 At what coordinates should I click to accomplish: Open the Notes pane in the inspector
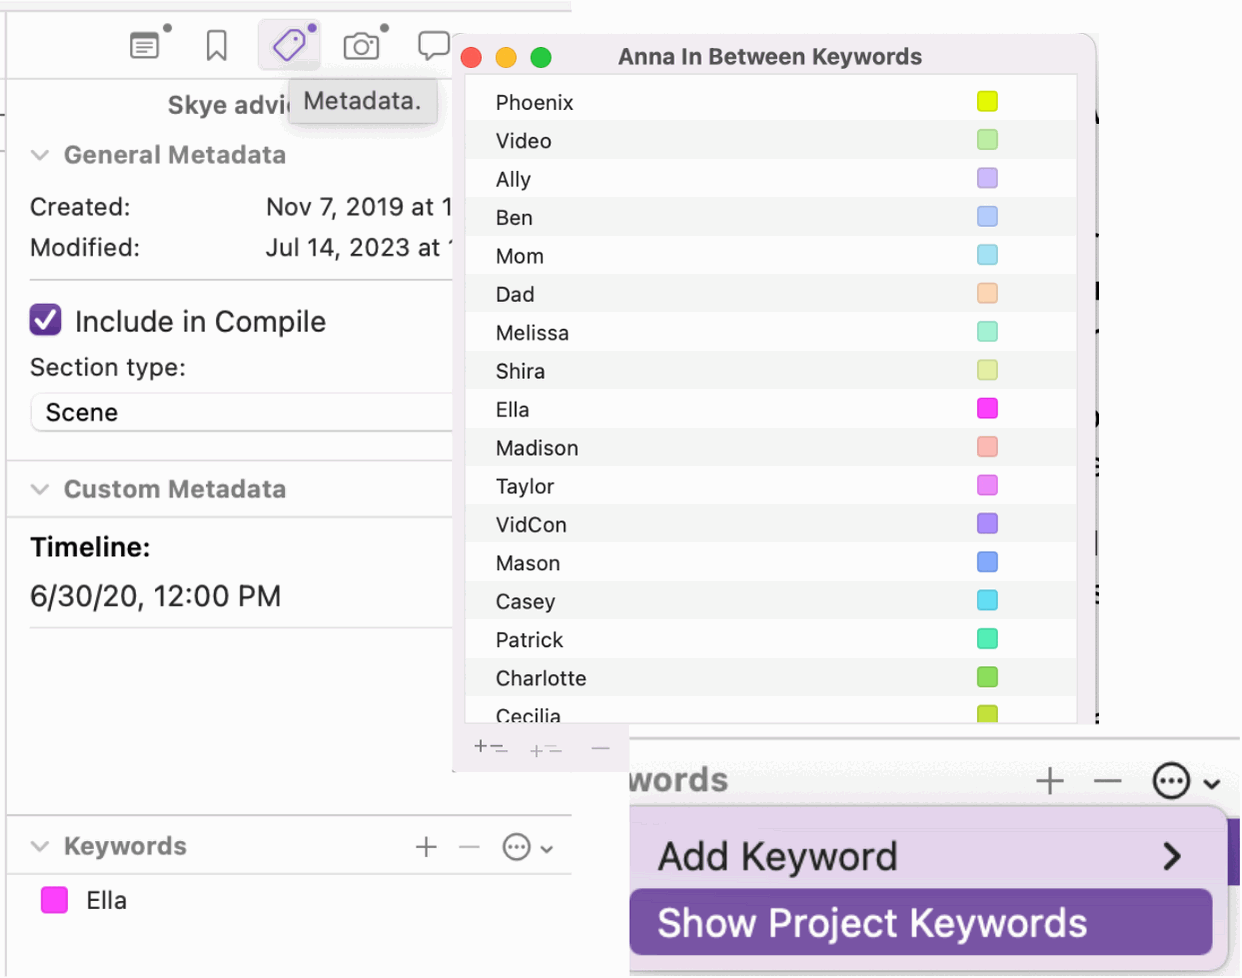click(145, 44)
